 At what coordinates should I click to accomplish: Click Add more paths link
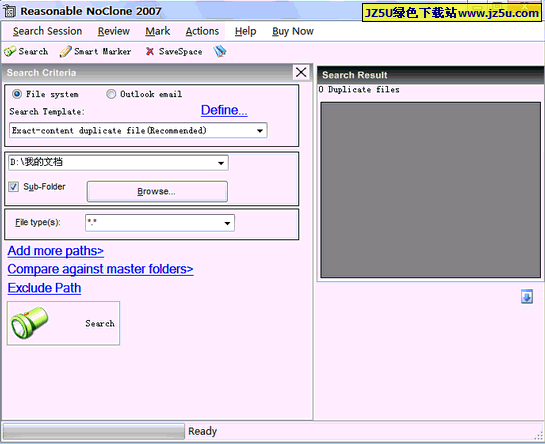[56, 251]
